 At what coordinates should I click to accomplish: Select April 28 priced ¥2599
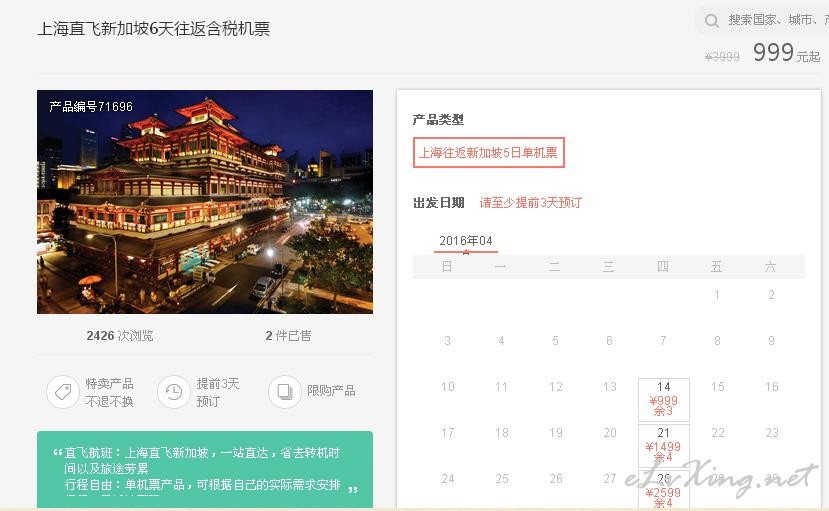(x=664, y=490)
